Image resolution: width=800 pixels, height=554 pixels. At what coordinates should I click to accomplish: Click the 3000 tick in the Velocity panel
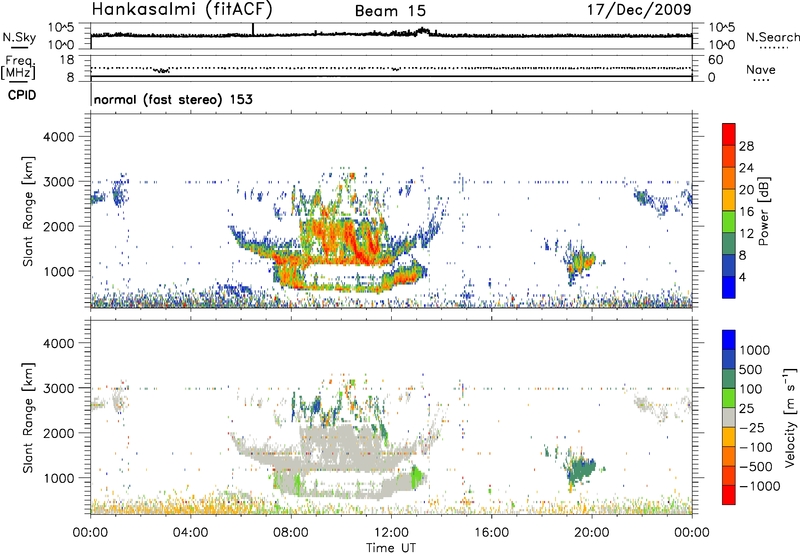[58, 388]
